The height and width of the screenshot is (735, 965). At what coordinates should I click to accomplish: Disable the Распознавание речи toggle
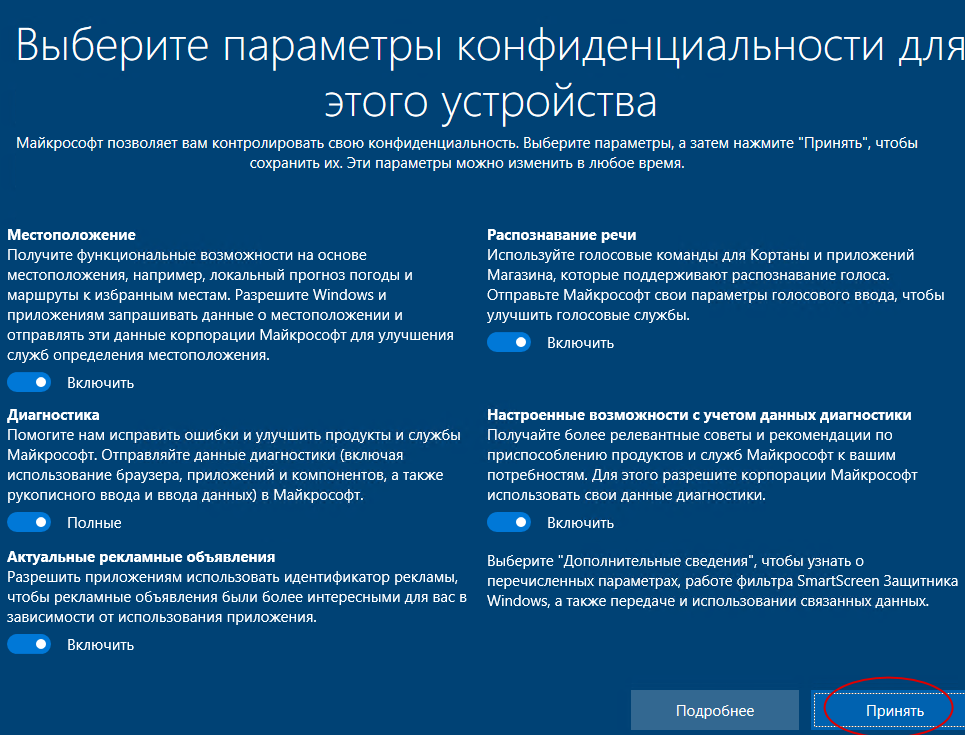(509, 342)
